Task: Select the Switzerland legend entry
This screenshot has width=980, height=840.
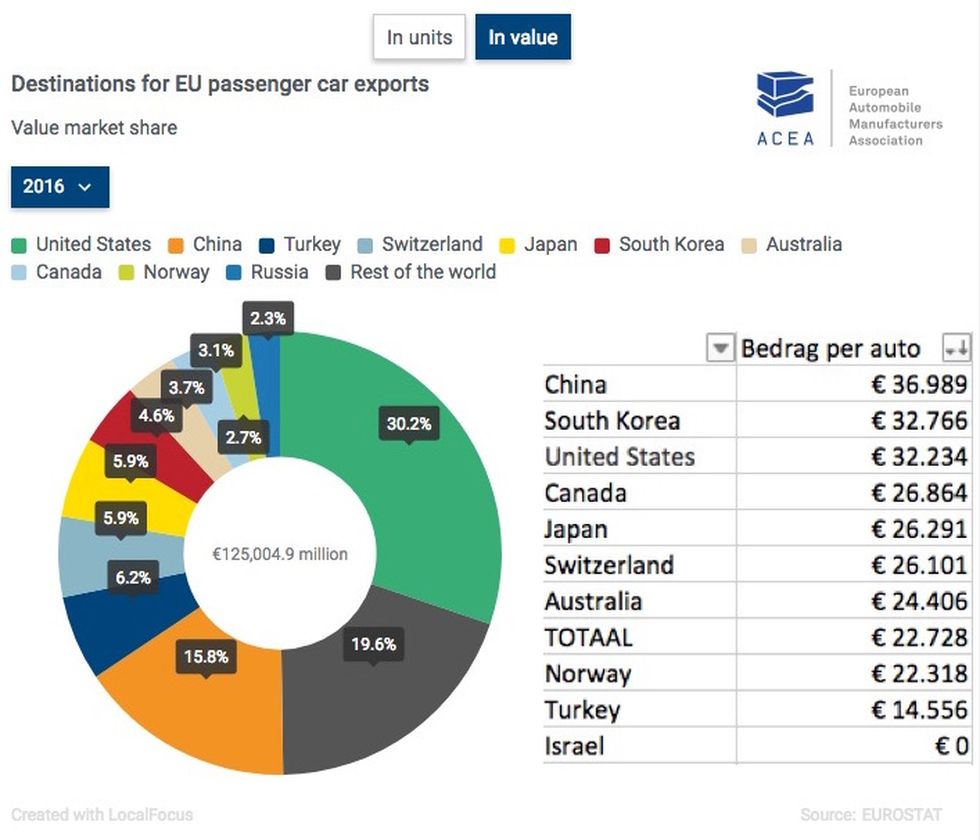Action: point(420,244)
